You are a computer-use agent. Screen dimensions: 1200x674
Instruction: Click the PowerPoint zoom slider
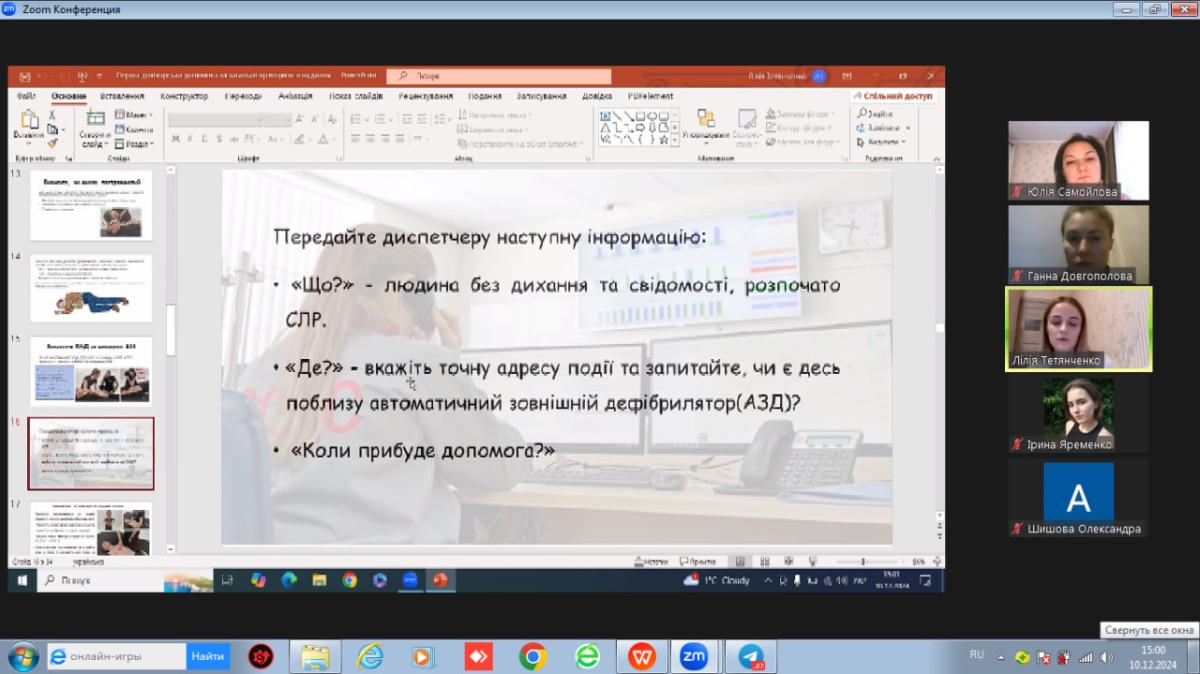865,562
